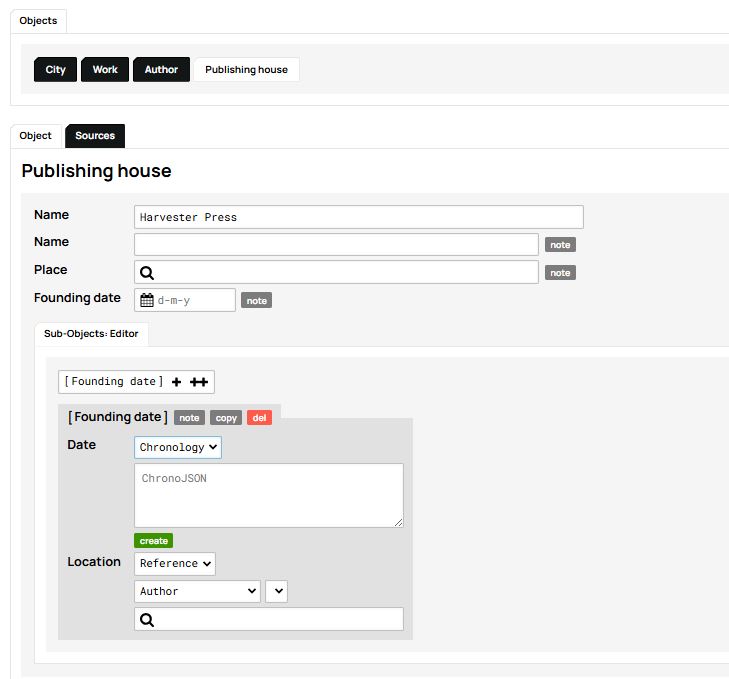The height and width of the screenshot is (679, 729).
Task: Click into the ChronoJSON text area
Action: (269, 495)
